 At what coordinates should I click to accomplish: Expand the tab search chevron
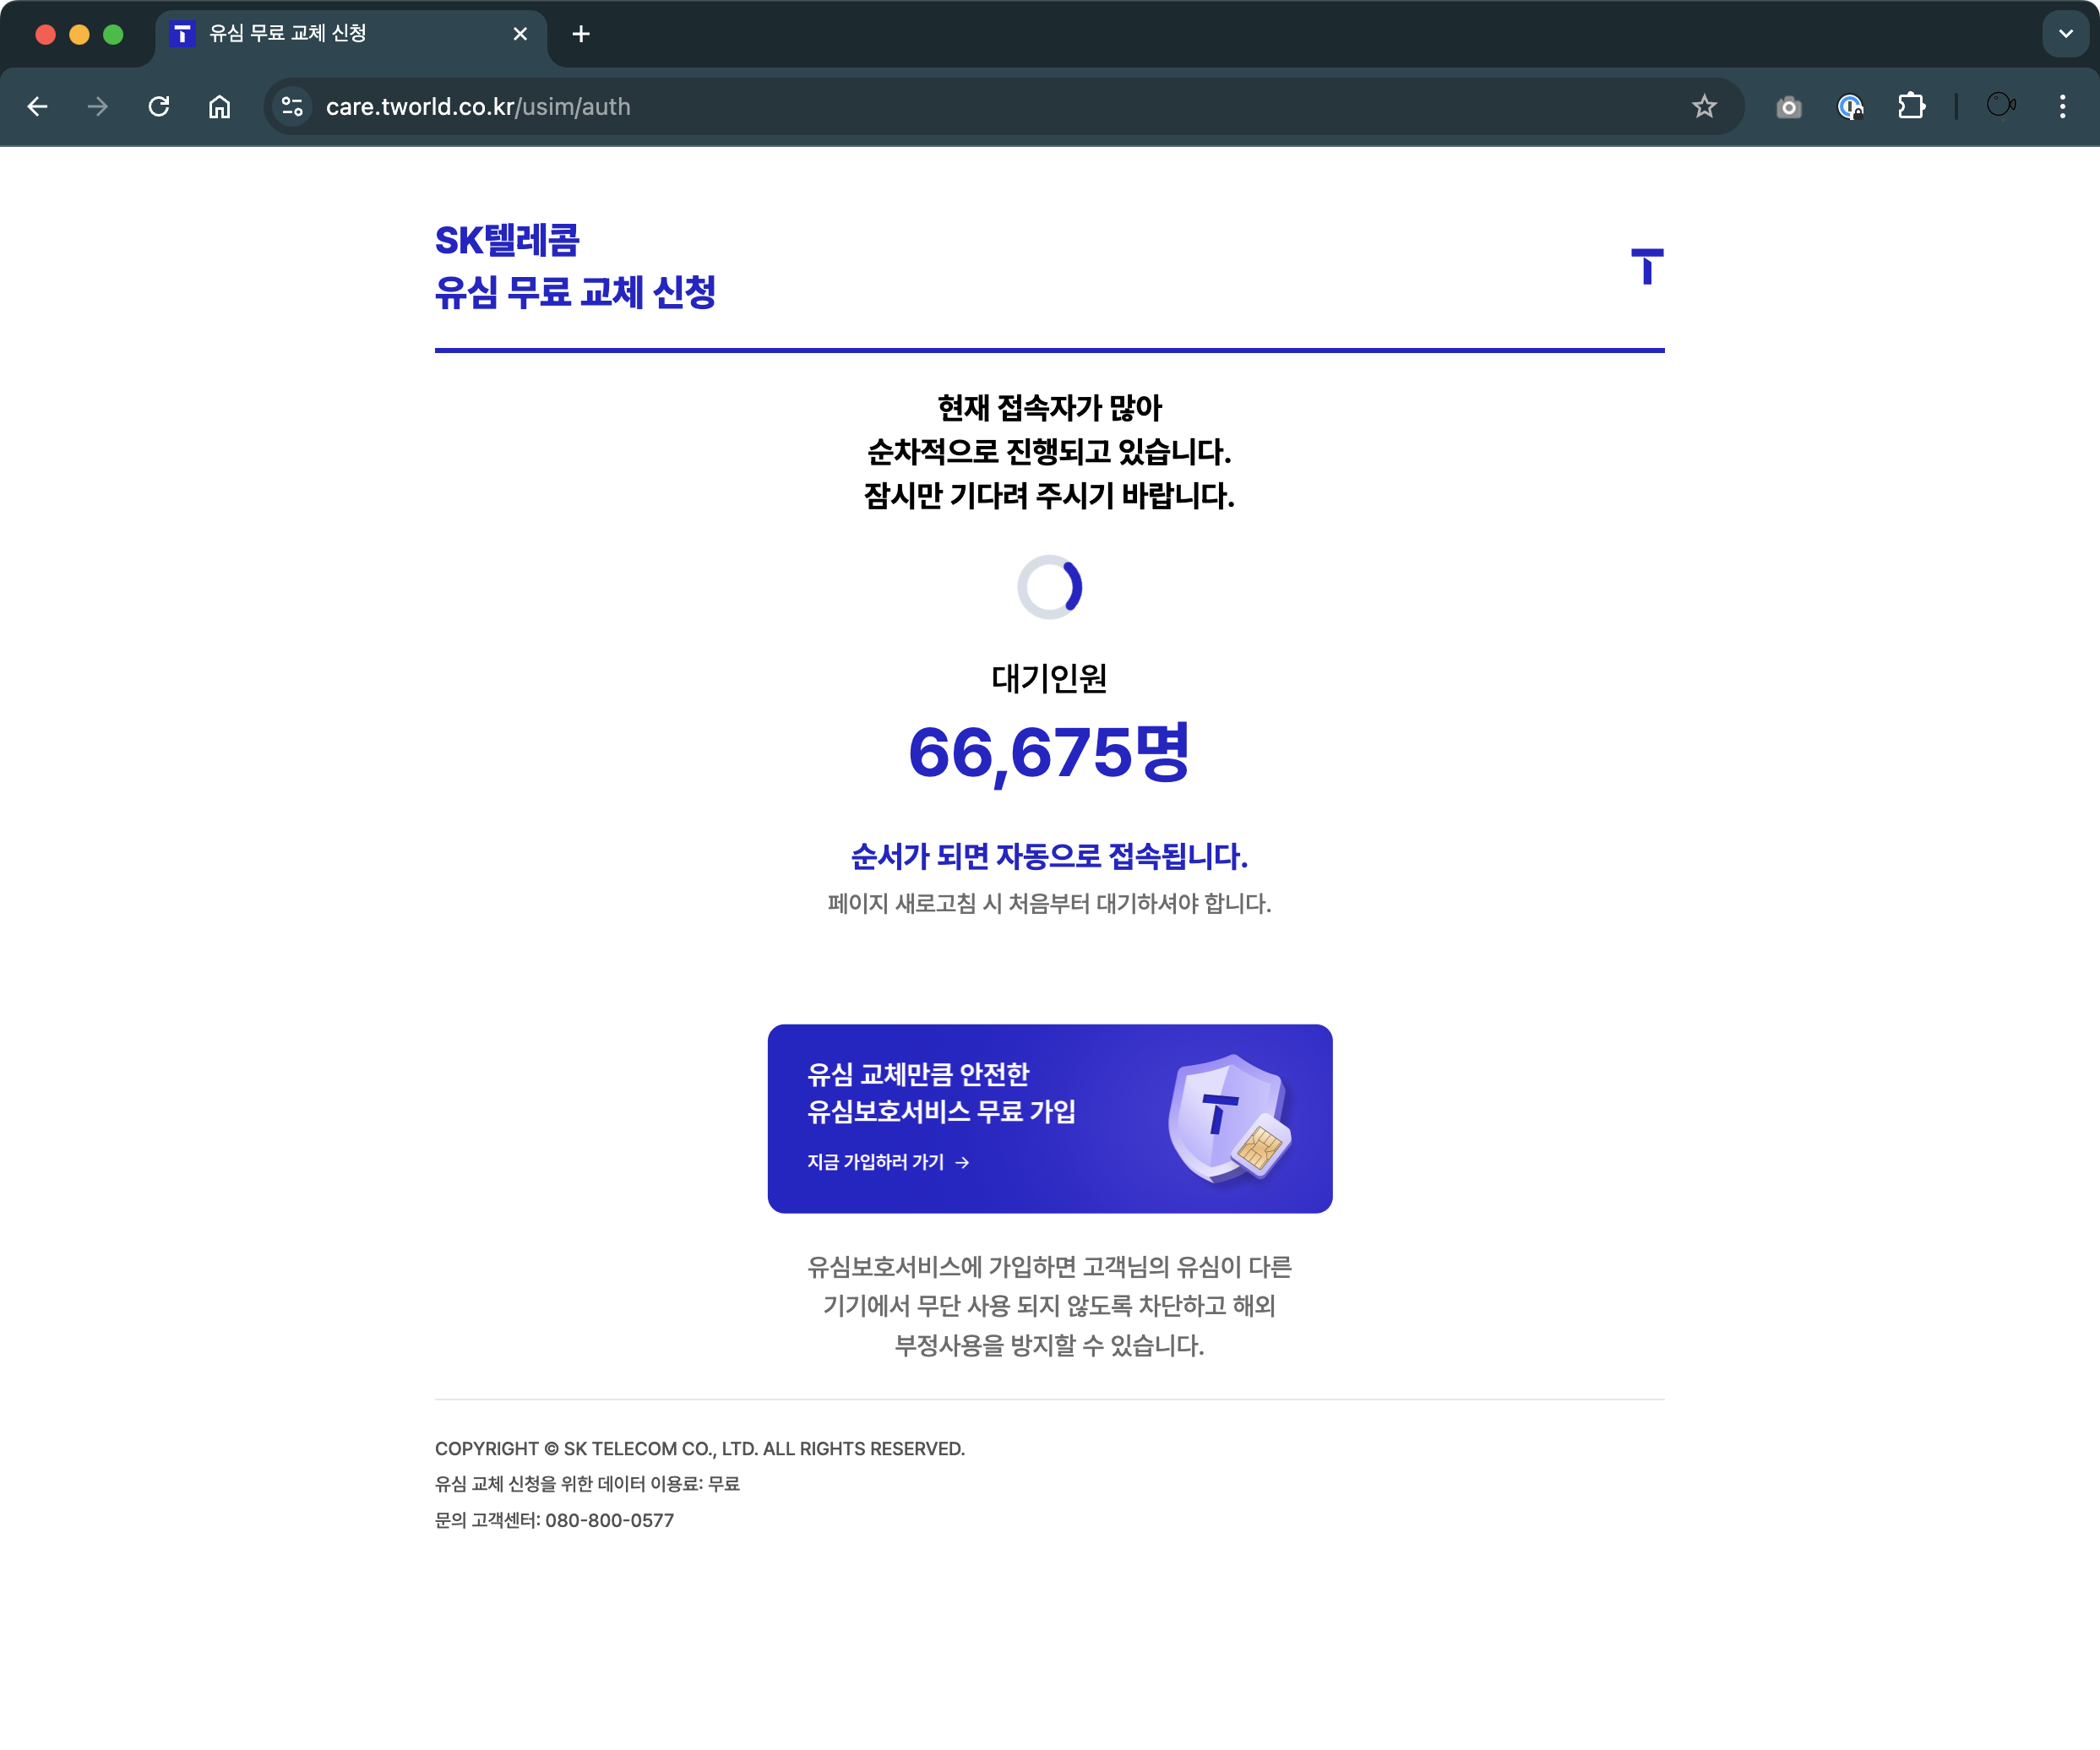[2065, 34]
